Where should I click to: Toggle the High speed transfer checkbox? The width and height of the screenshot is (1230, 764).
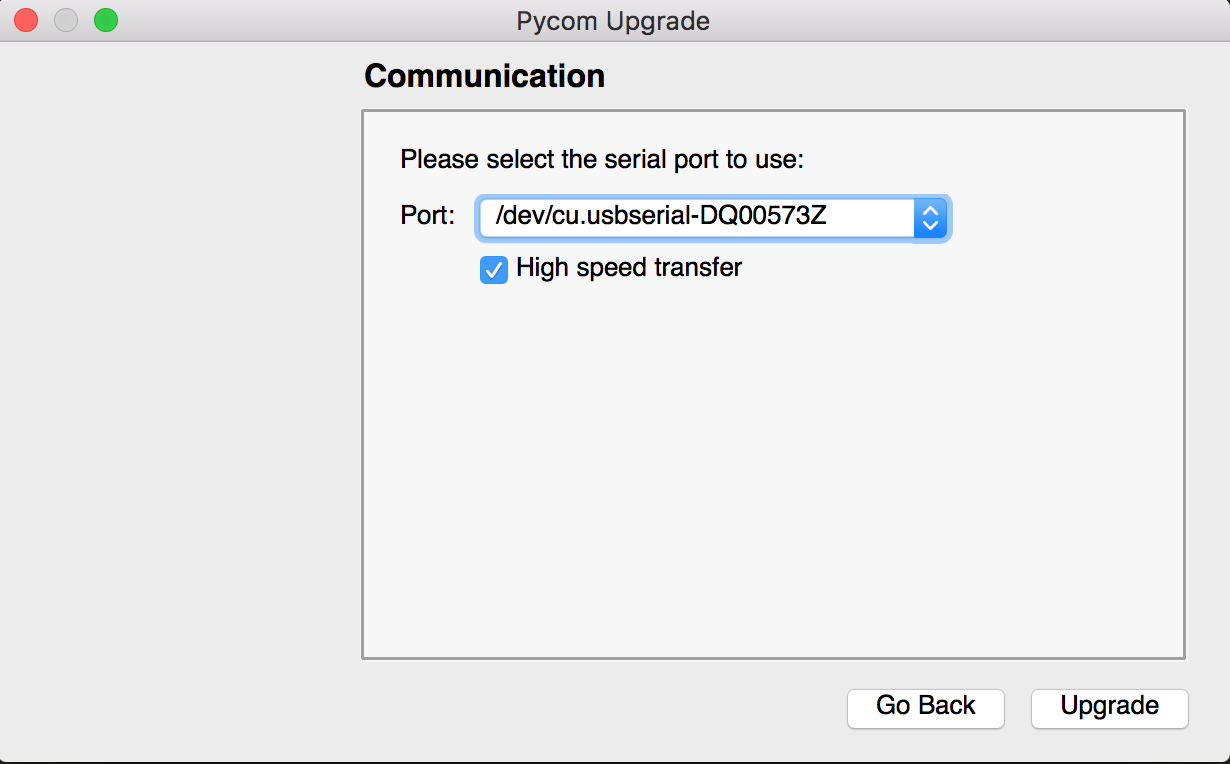tap(494, 270)
